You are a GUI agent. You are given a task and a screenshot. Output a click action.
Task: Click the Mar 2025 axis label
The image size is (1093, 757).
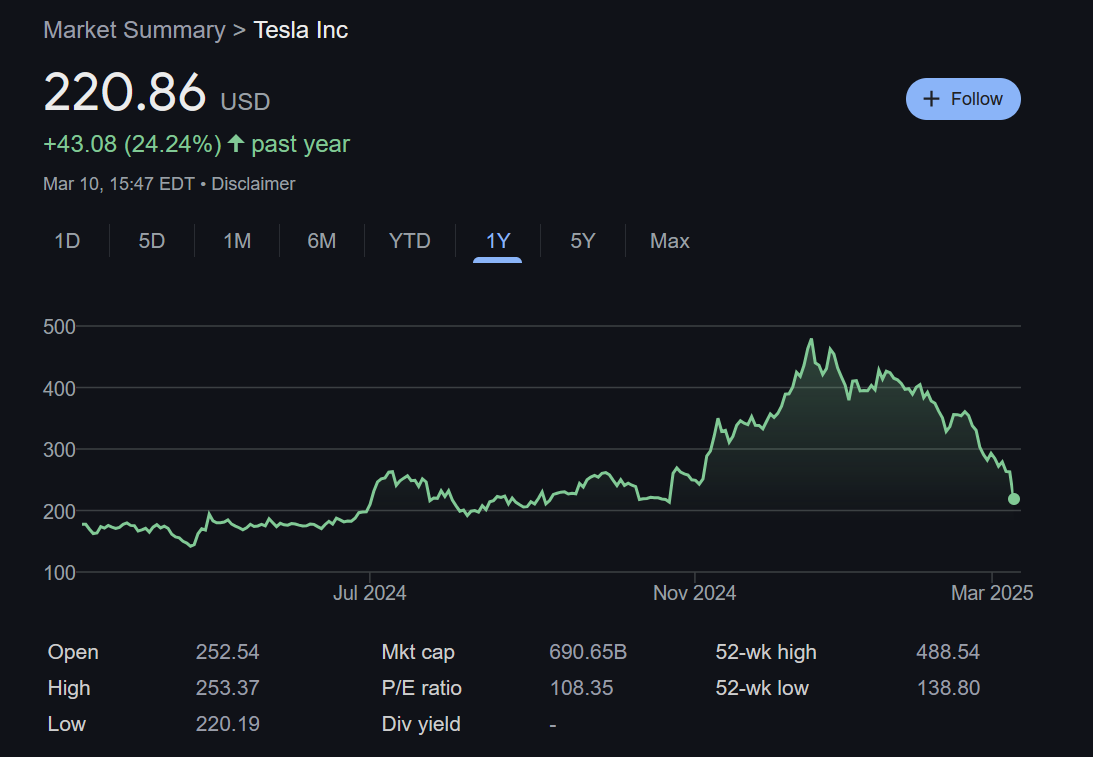[992, 593]
